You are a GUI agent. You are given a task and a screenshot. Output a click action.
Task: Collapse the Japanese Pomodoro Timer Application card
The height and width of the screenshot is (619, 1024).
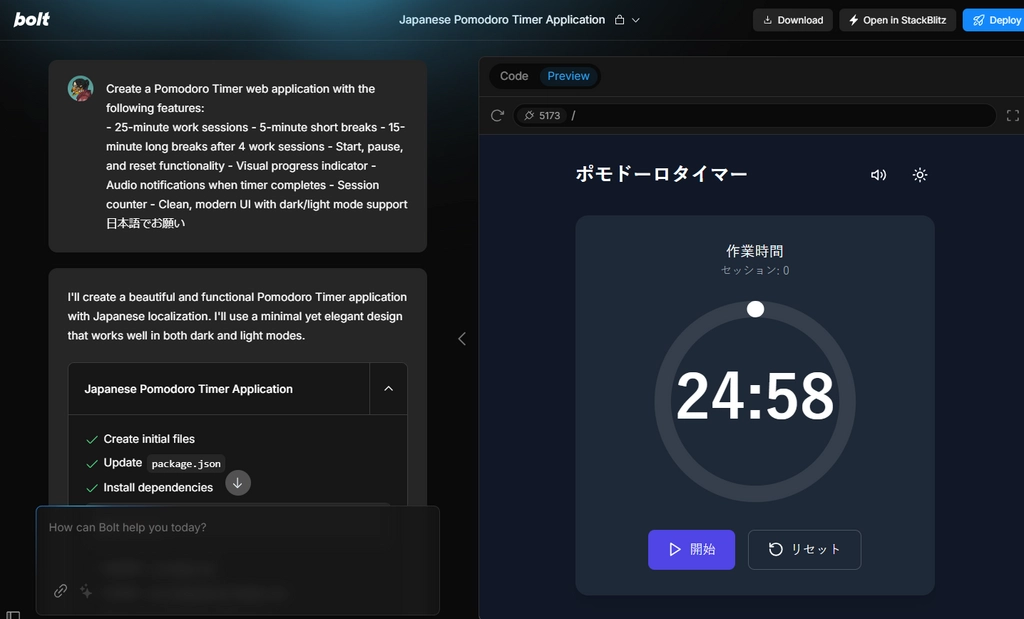click(x=389, y=389)
